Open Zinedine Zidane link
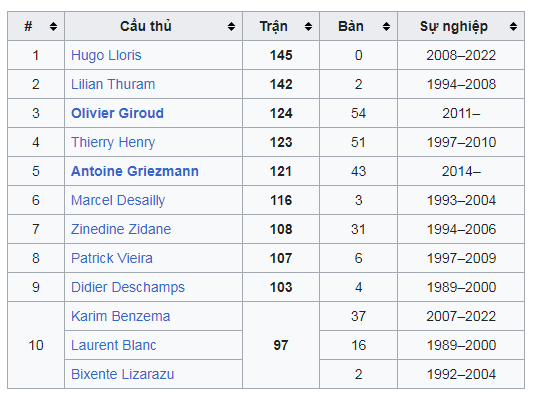 [121, 229]
